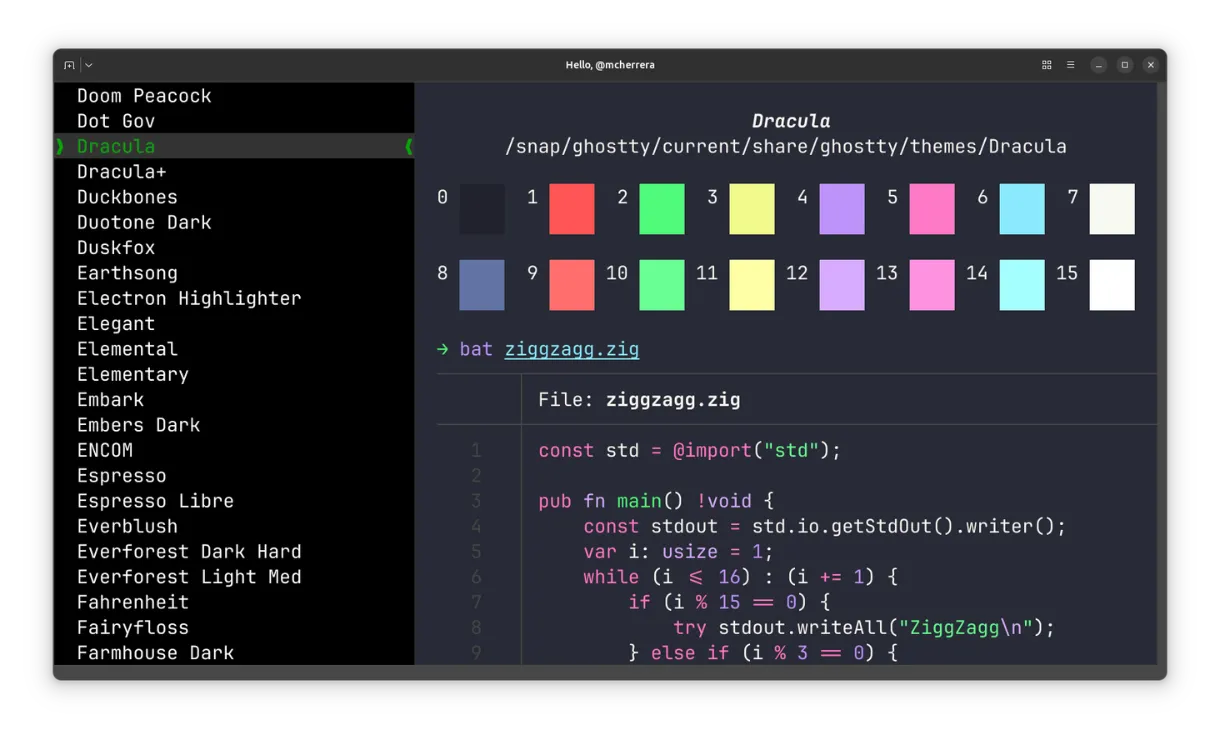Select the Doom Peacock theme
The height and width of the screenshot is (737, 1219).
pos(144,96)
